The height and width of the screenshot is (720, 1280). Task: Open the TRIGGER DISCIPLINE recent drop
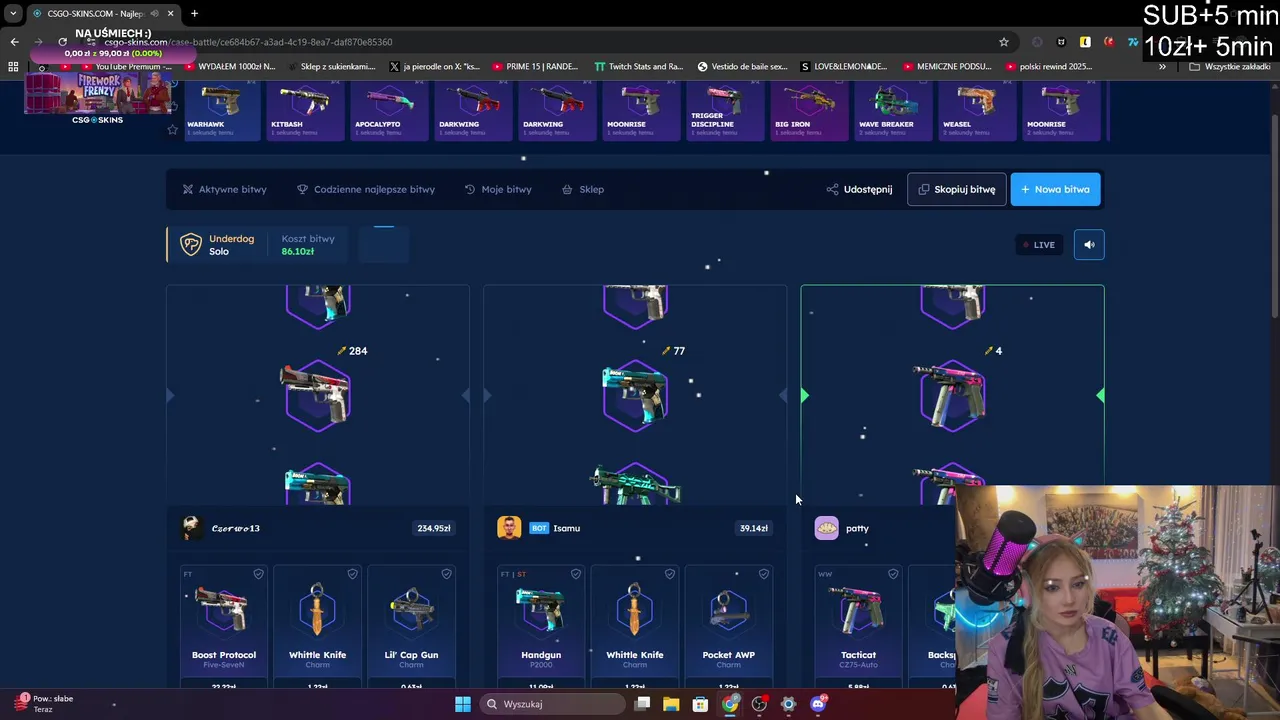(x=726, y=110)
